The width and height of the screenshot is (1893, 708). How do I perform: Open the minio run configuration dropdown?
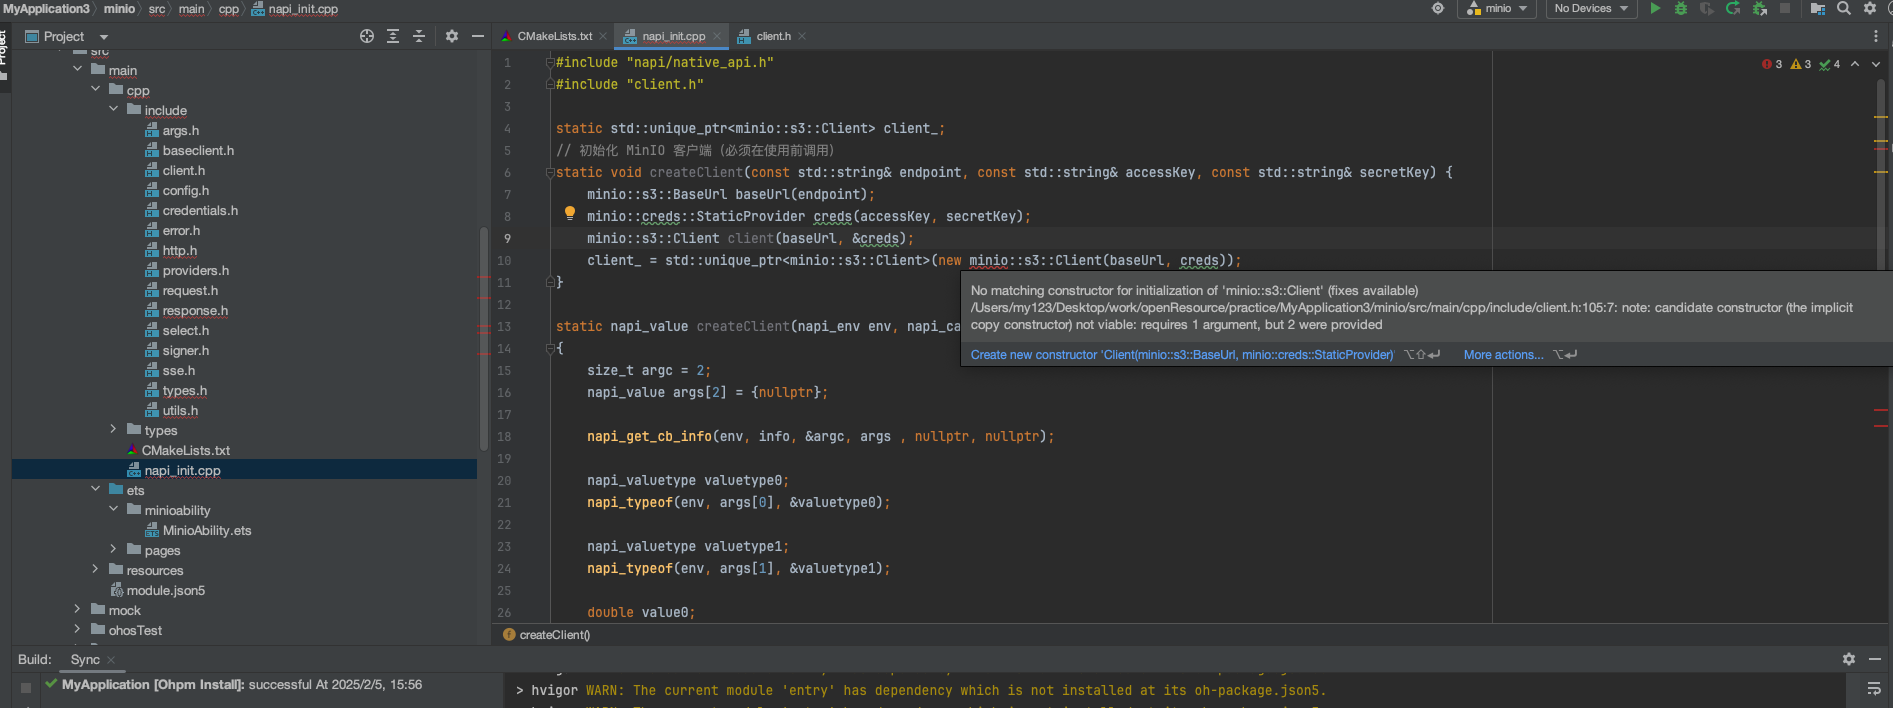click(1497, 8)
